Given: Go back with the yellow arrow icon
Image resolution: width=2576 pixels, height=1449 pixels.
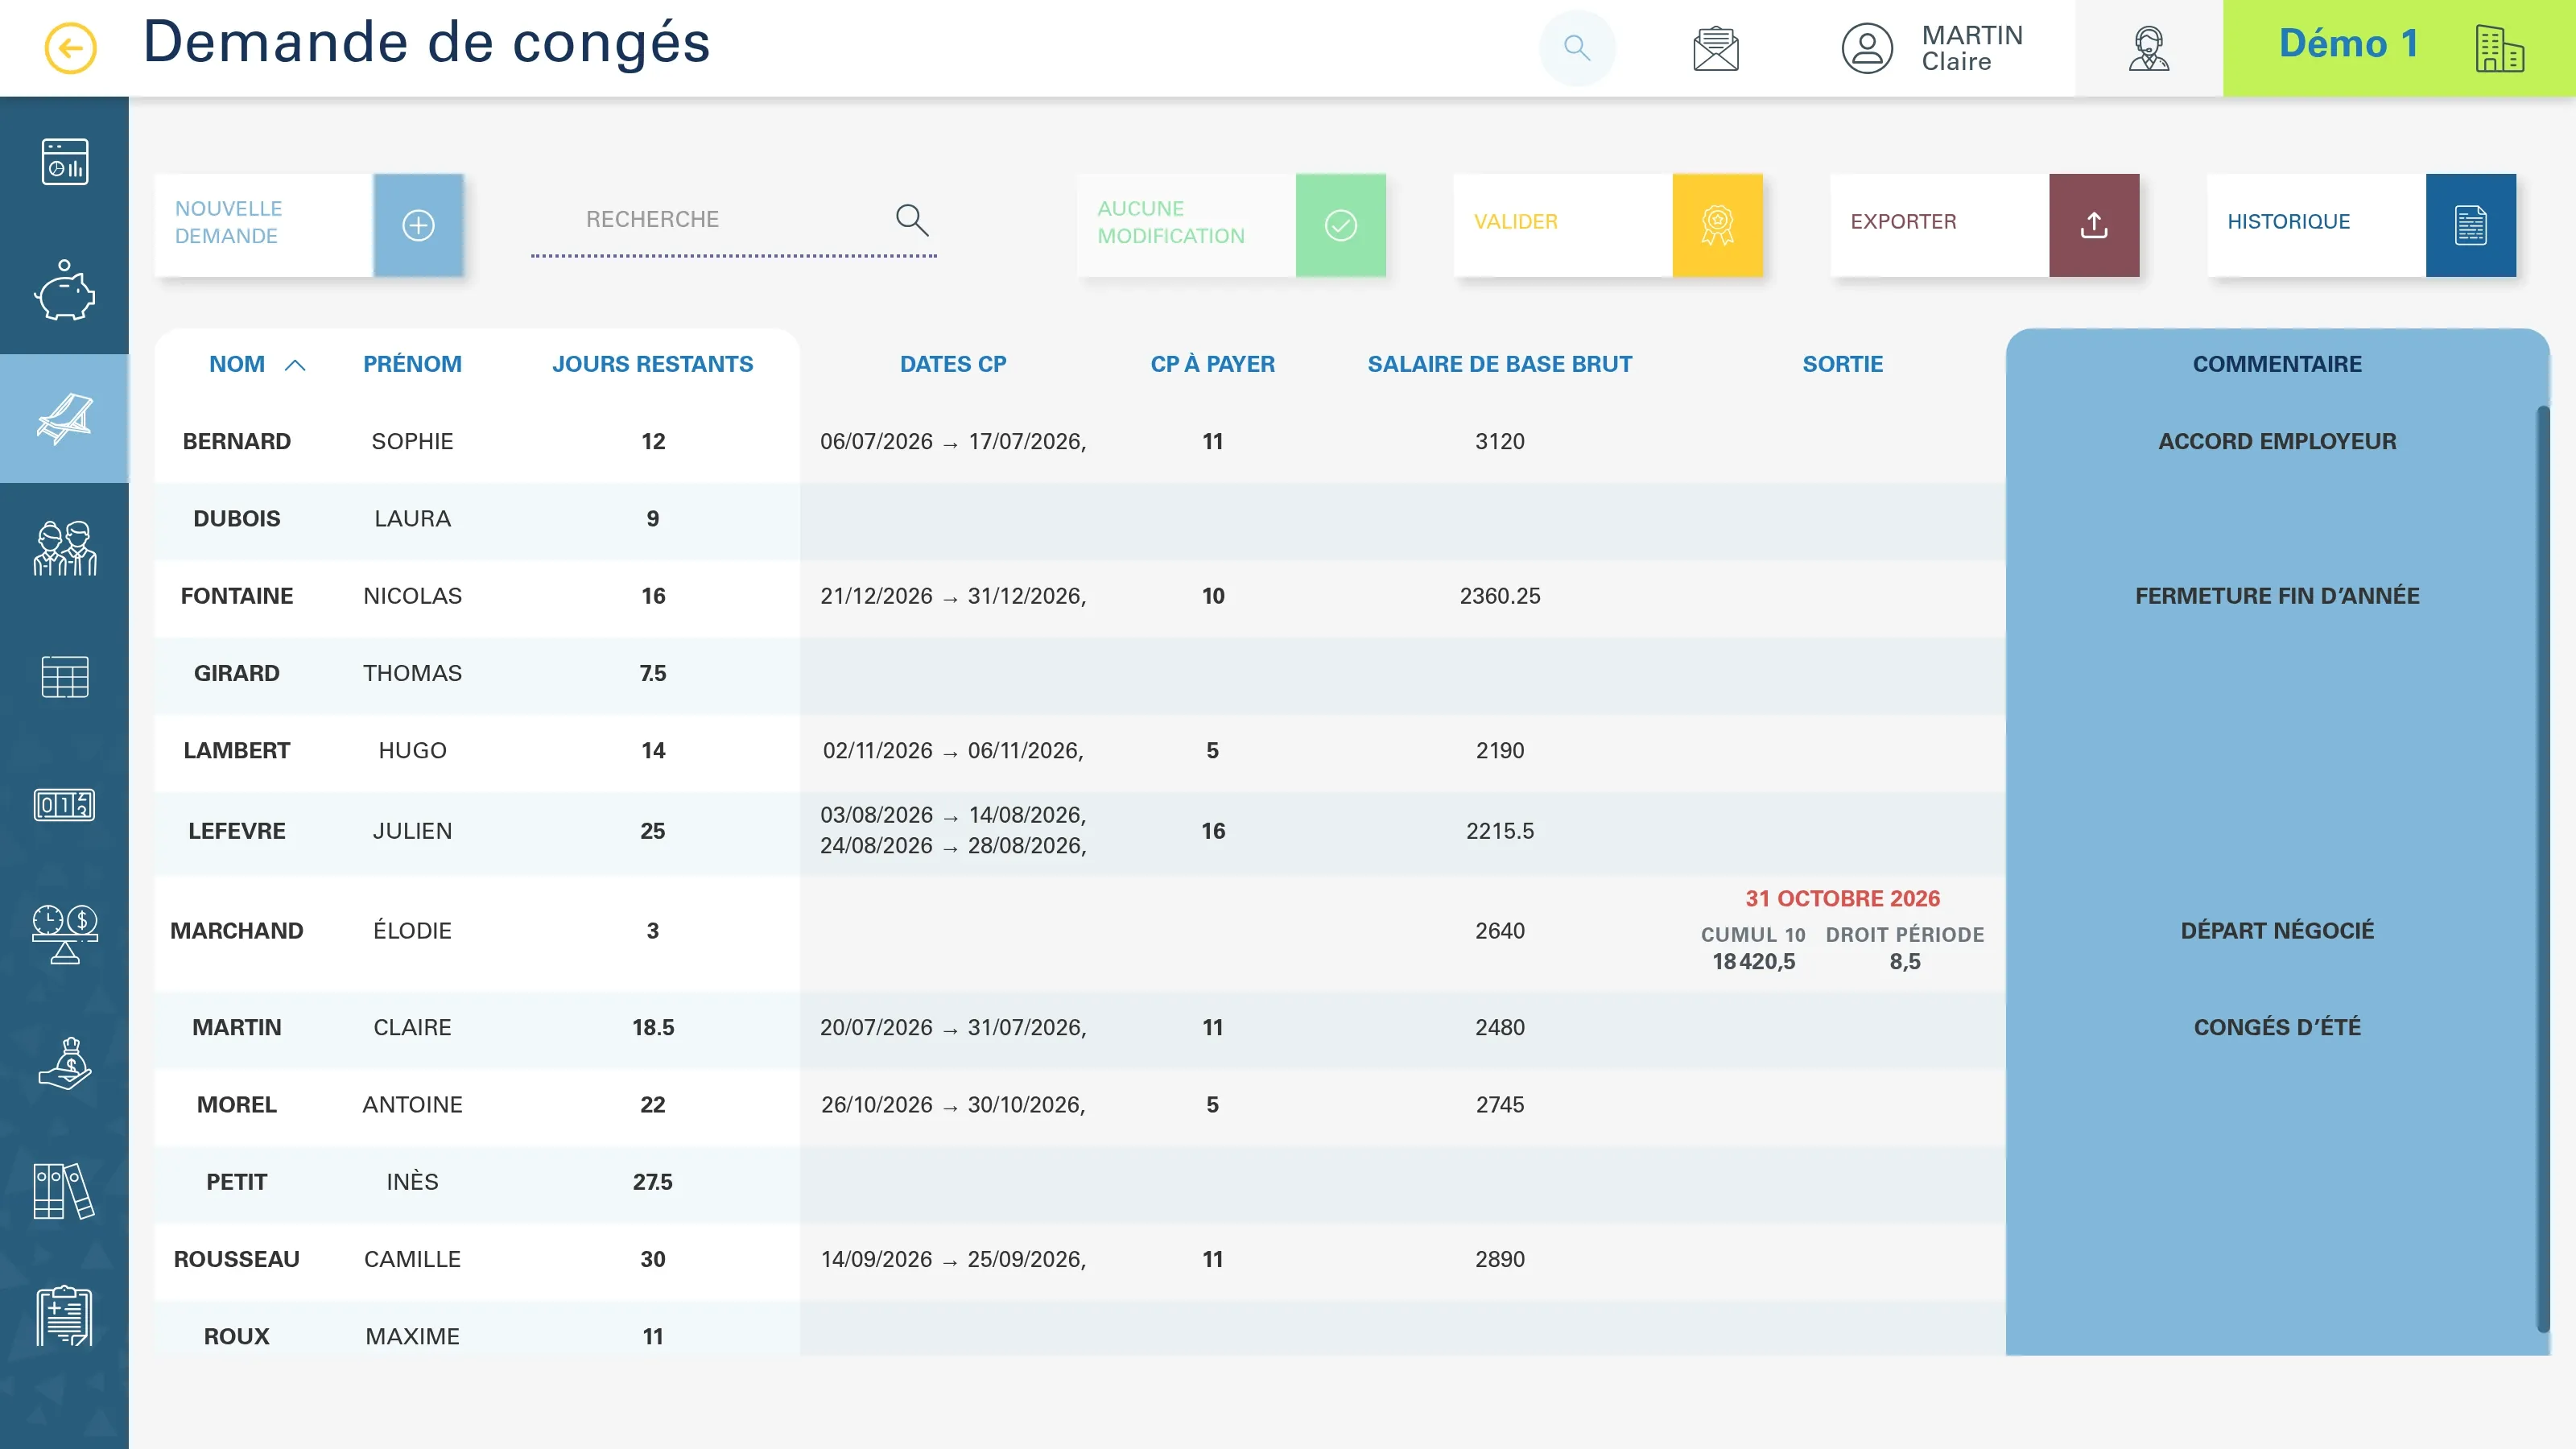Looking at the screenshot, I should tap(70, 48).
